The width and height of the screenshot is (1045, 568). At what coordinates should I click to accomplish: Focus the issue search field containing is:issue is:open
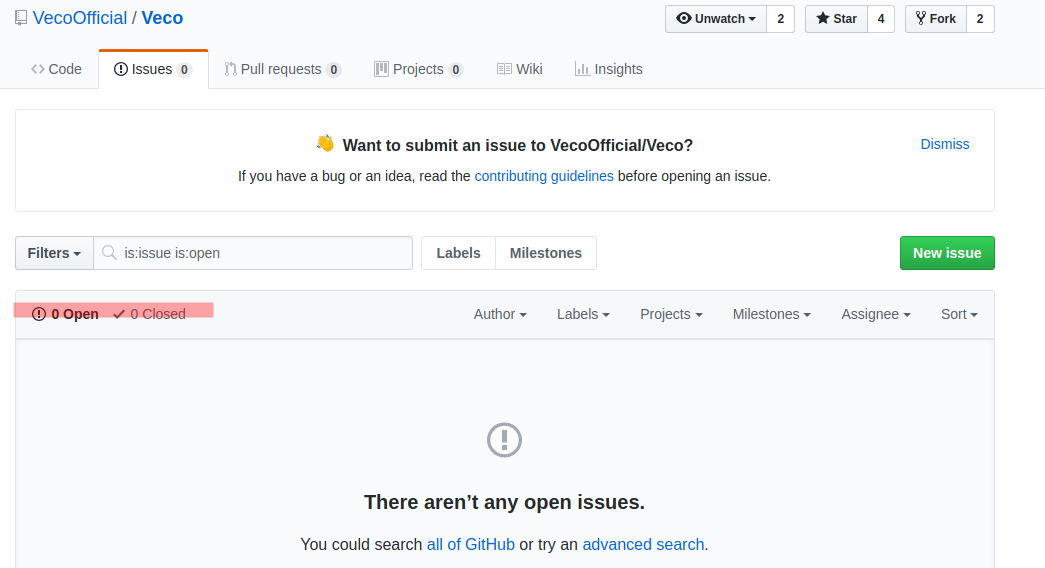pos(253,253)
